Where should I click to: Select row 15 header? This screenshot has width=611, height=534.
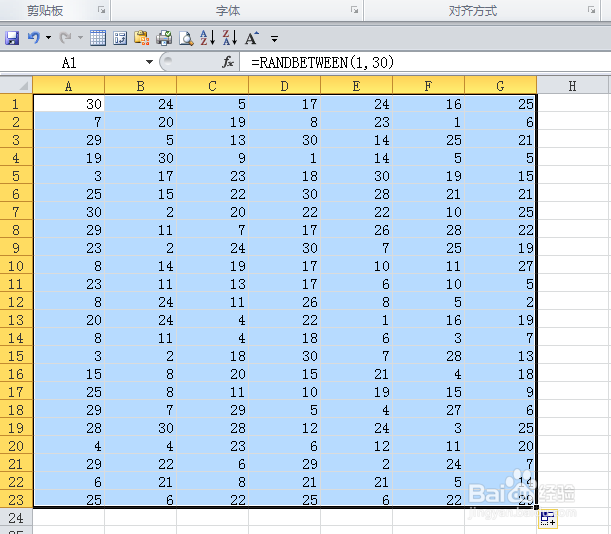coord(16,356)
